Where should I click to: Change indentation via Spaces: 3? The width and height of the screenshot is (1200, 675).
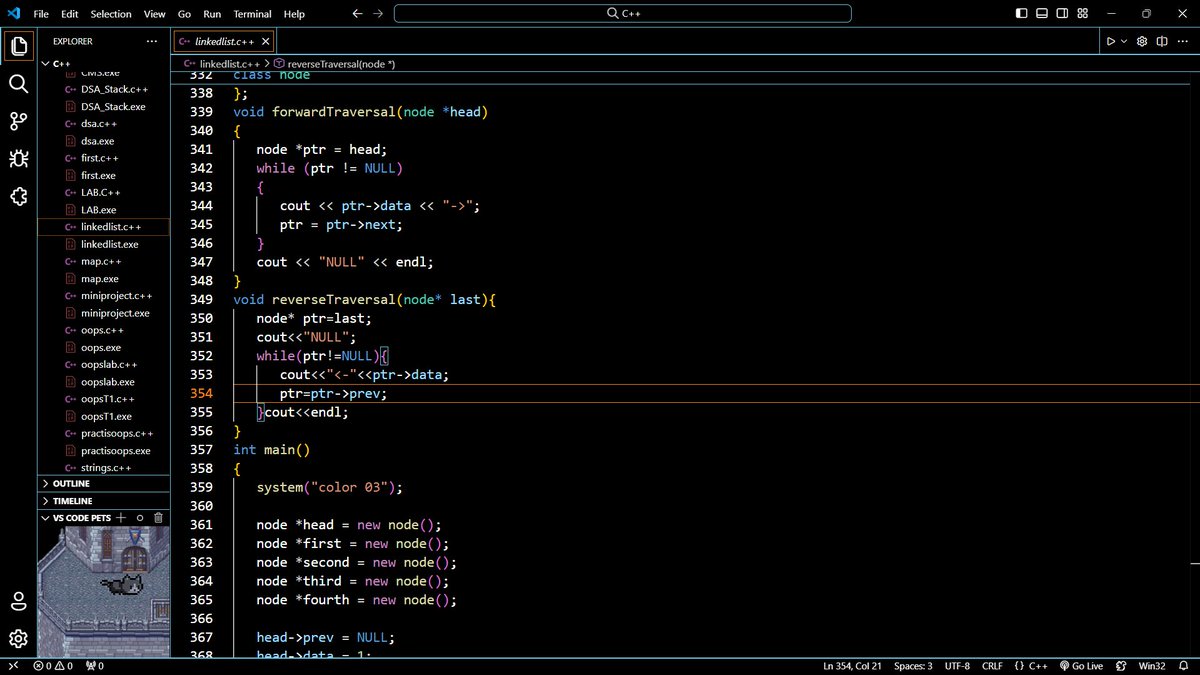tap(913, 666)
